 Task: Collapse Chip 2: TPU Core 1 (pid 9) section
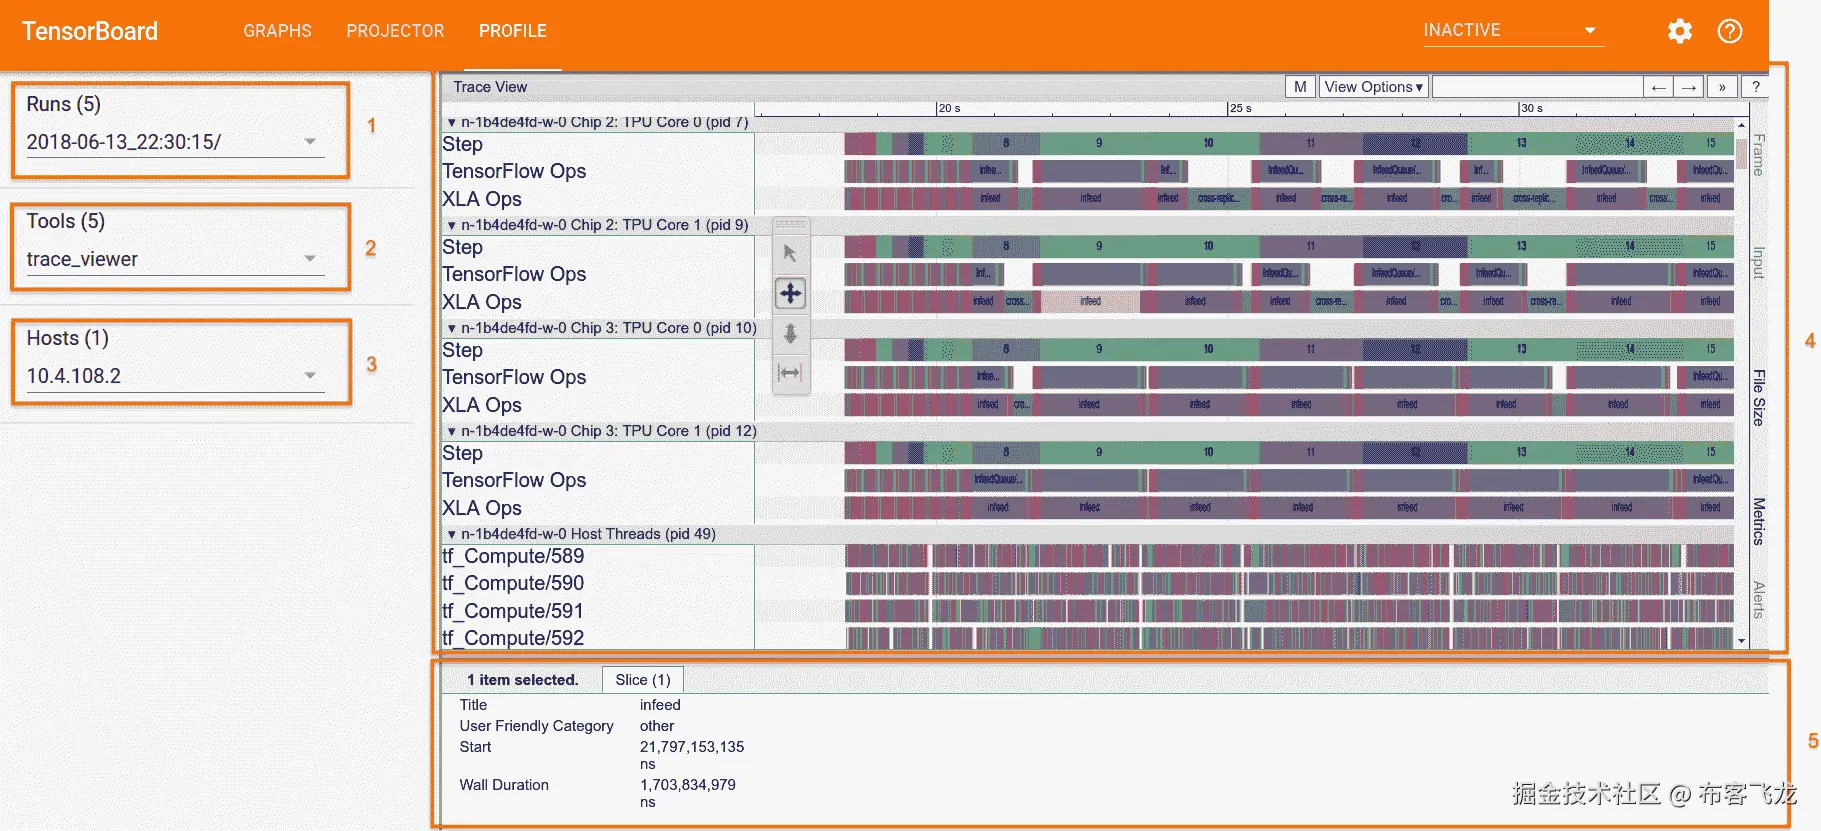click(452, 225)
